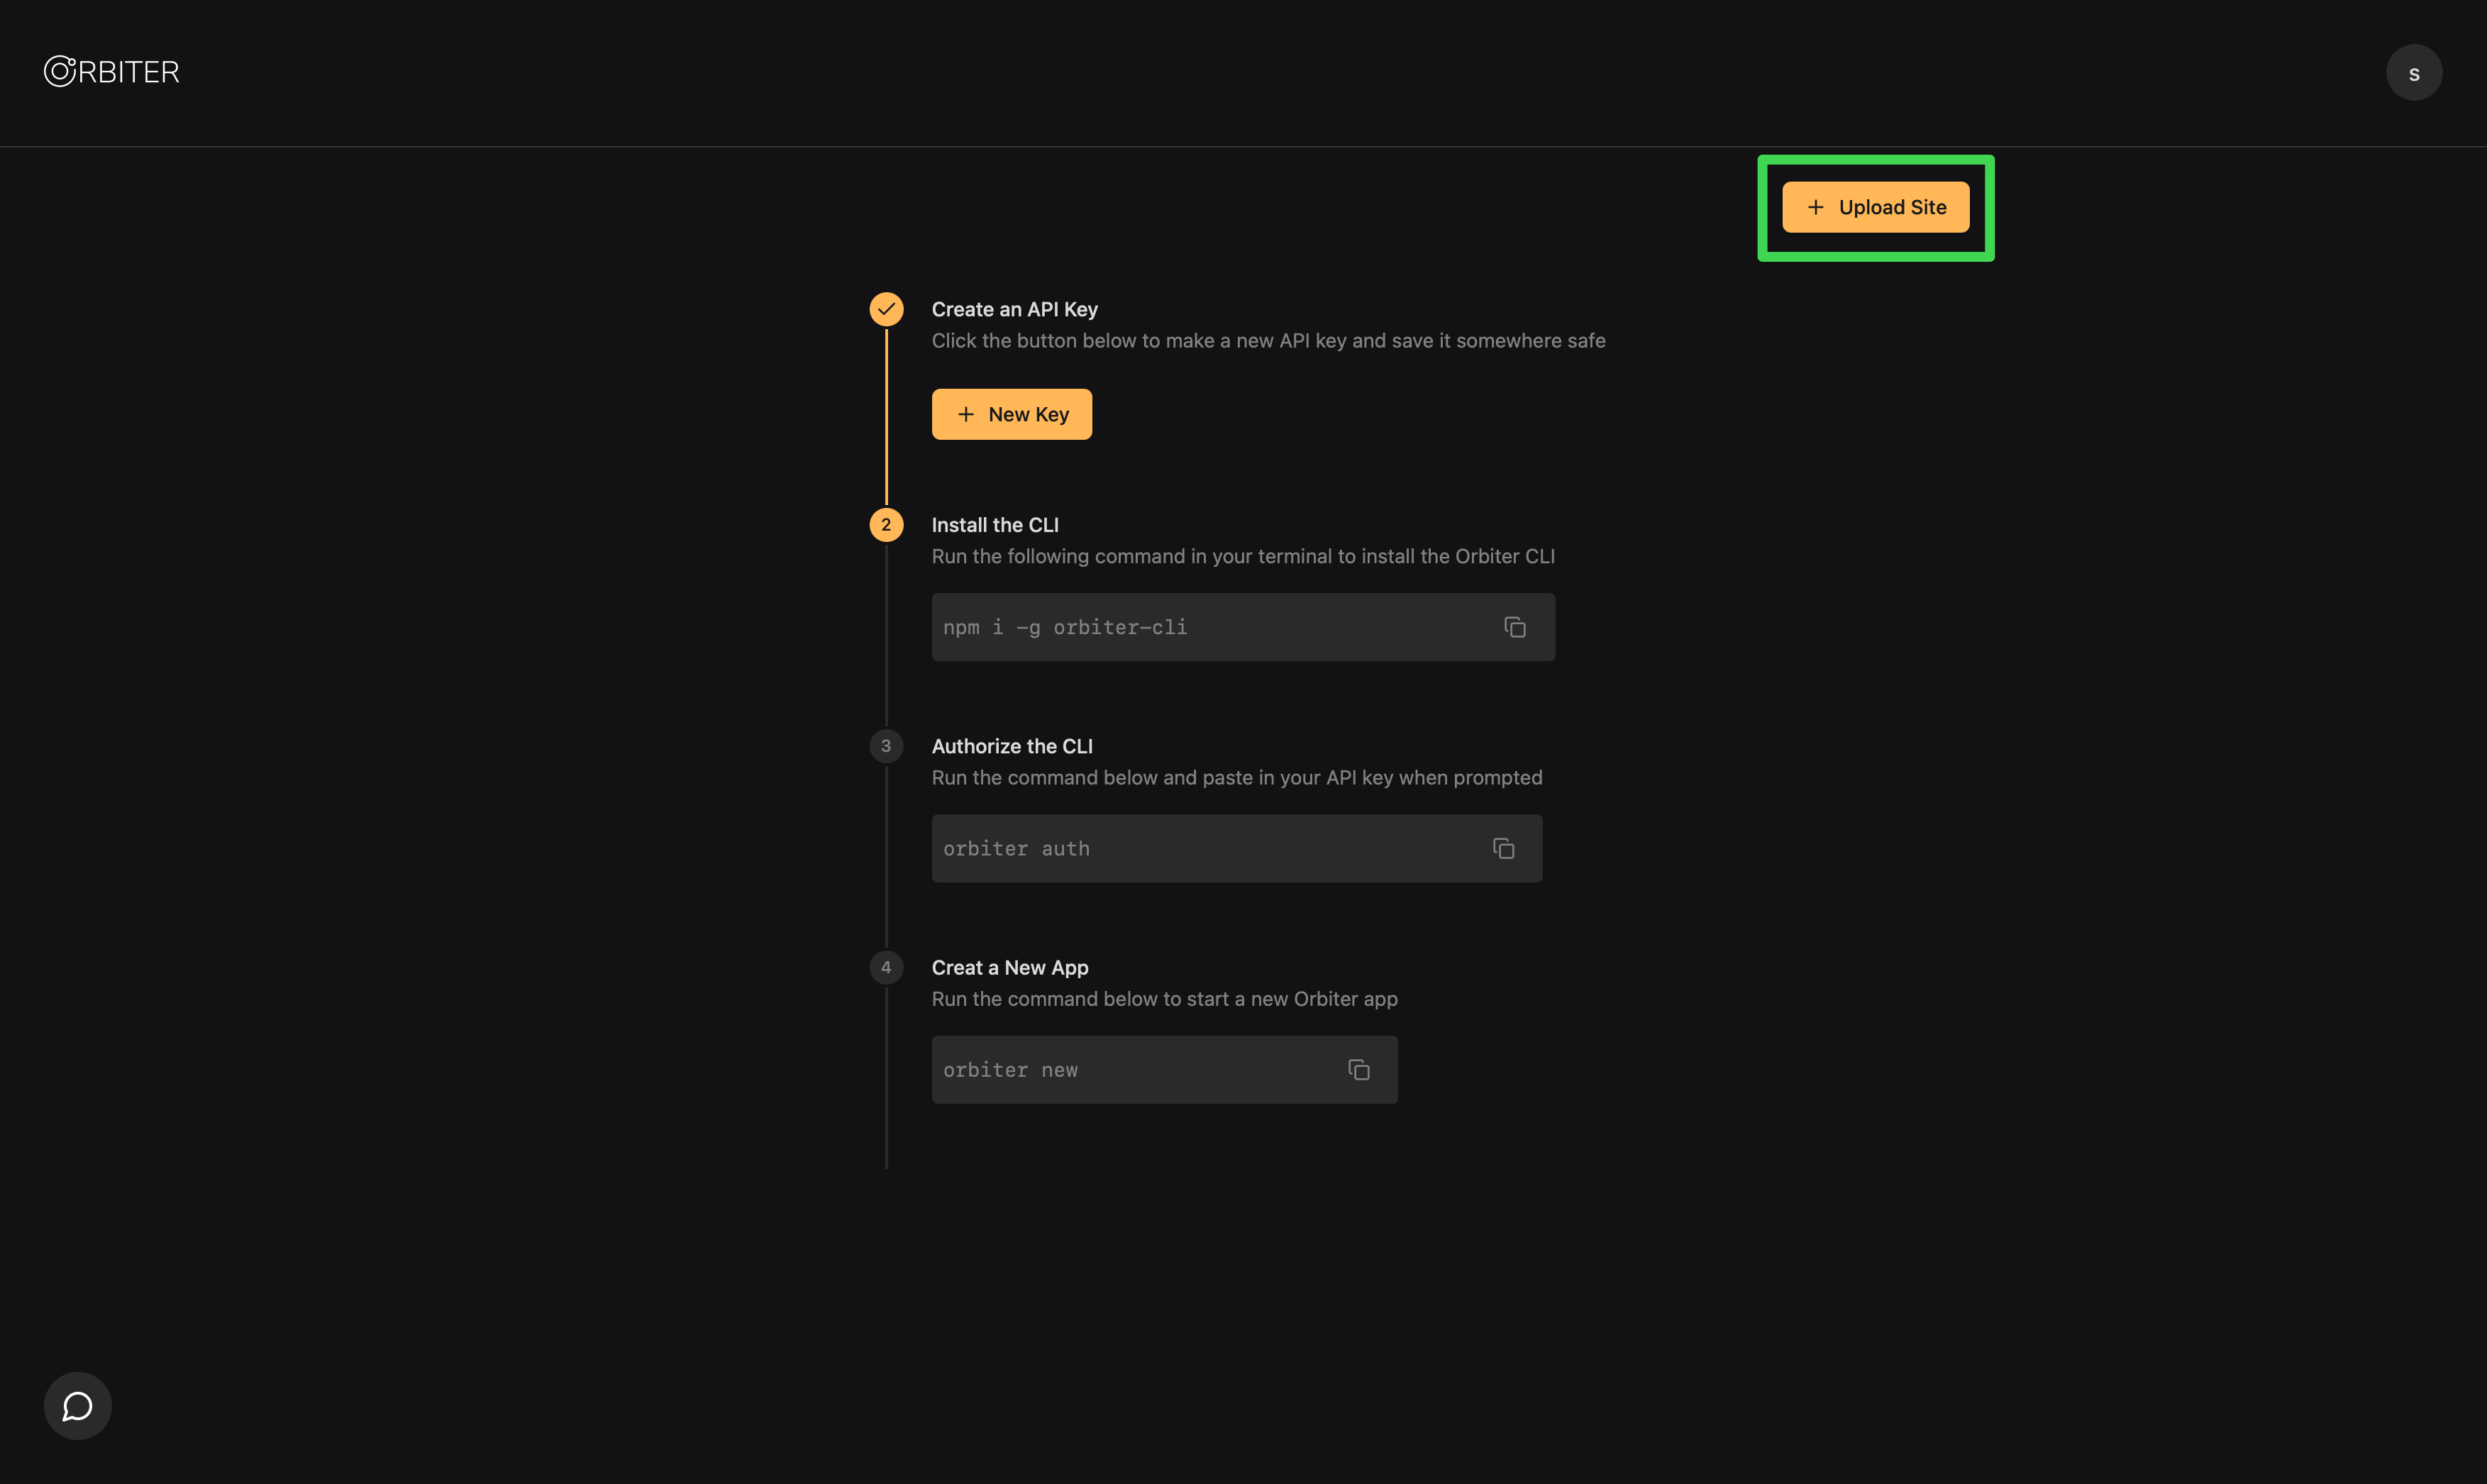
Task: Click the 'Creat a New App' heading
Action: [x=1010, y=967]
